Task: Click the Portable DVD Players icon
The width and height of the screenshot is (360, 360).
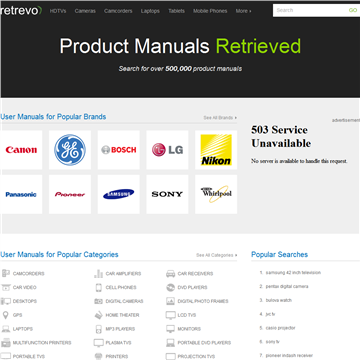Action: tap(170, 343)
